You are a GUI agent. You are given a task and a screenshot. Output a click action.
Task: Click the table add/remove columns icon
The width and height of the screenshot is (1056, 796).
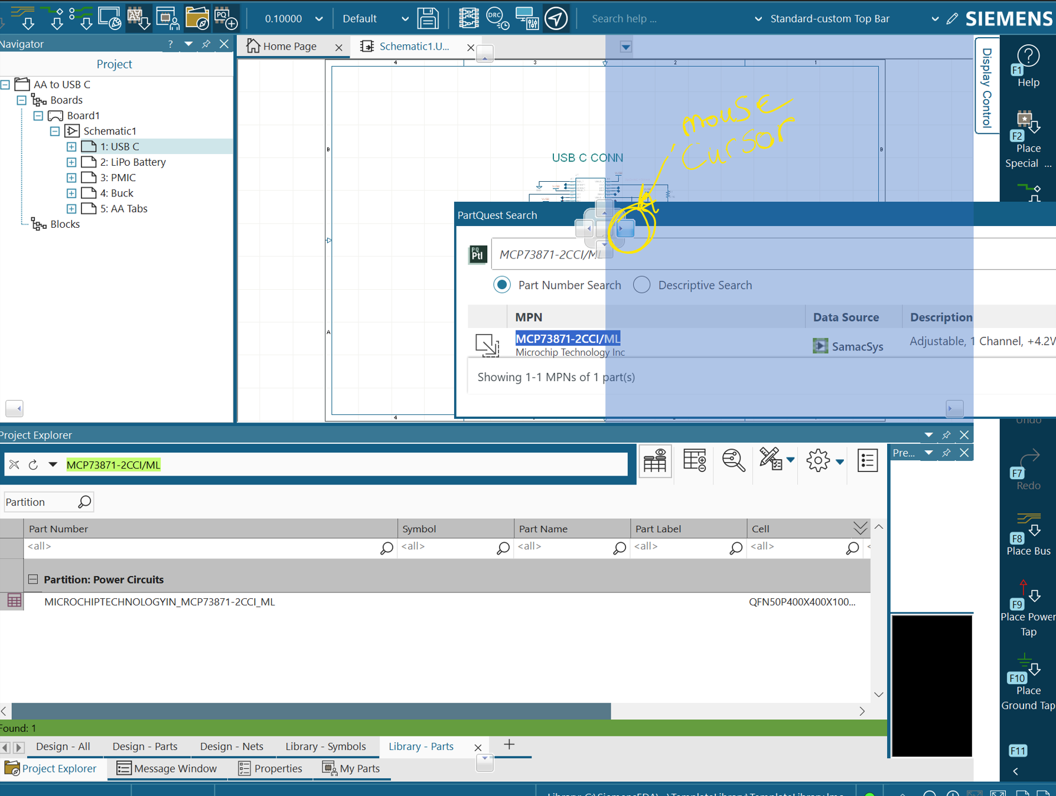pyautogui.click(x=694, y=461)
